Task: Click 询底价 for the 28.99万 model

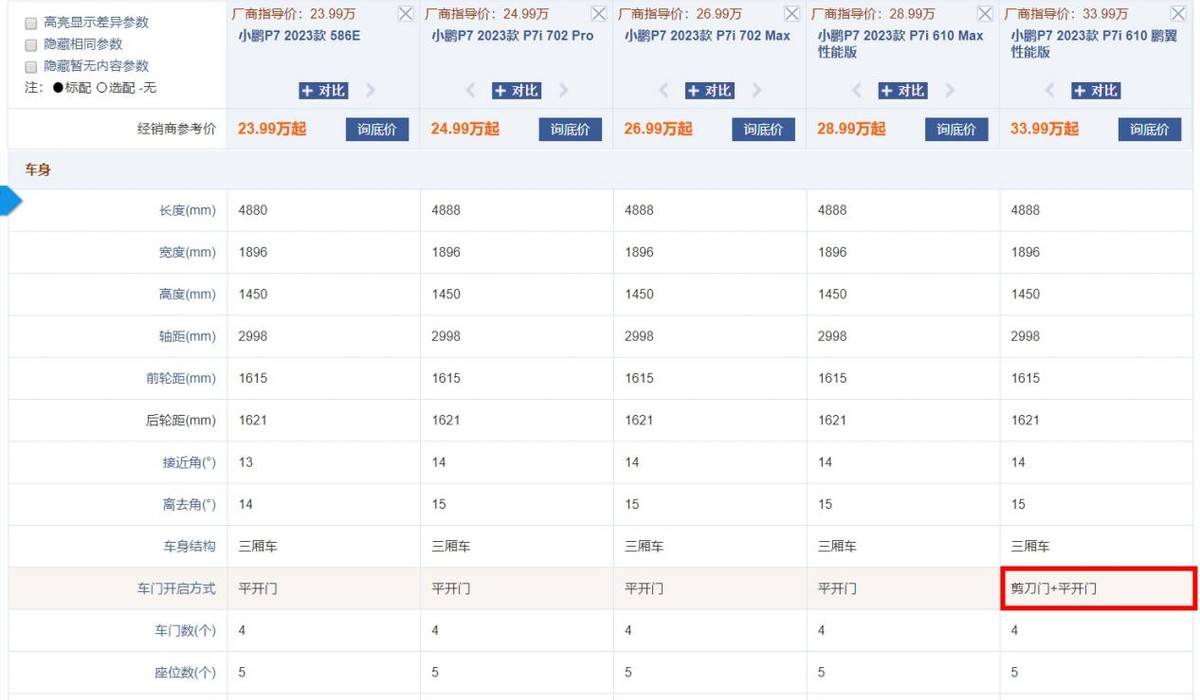Action: pos(956,129)
